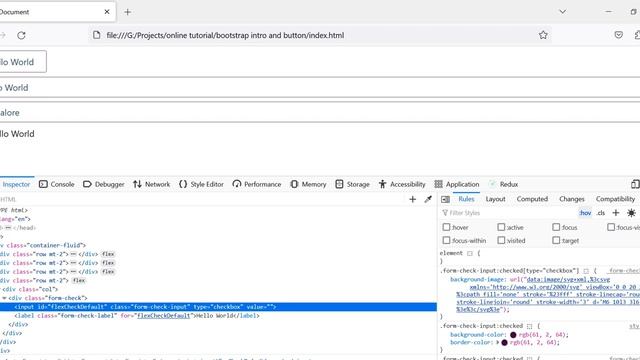Switch to the Inspector tab
The image size is (640, 360).
tap(16, 184)
